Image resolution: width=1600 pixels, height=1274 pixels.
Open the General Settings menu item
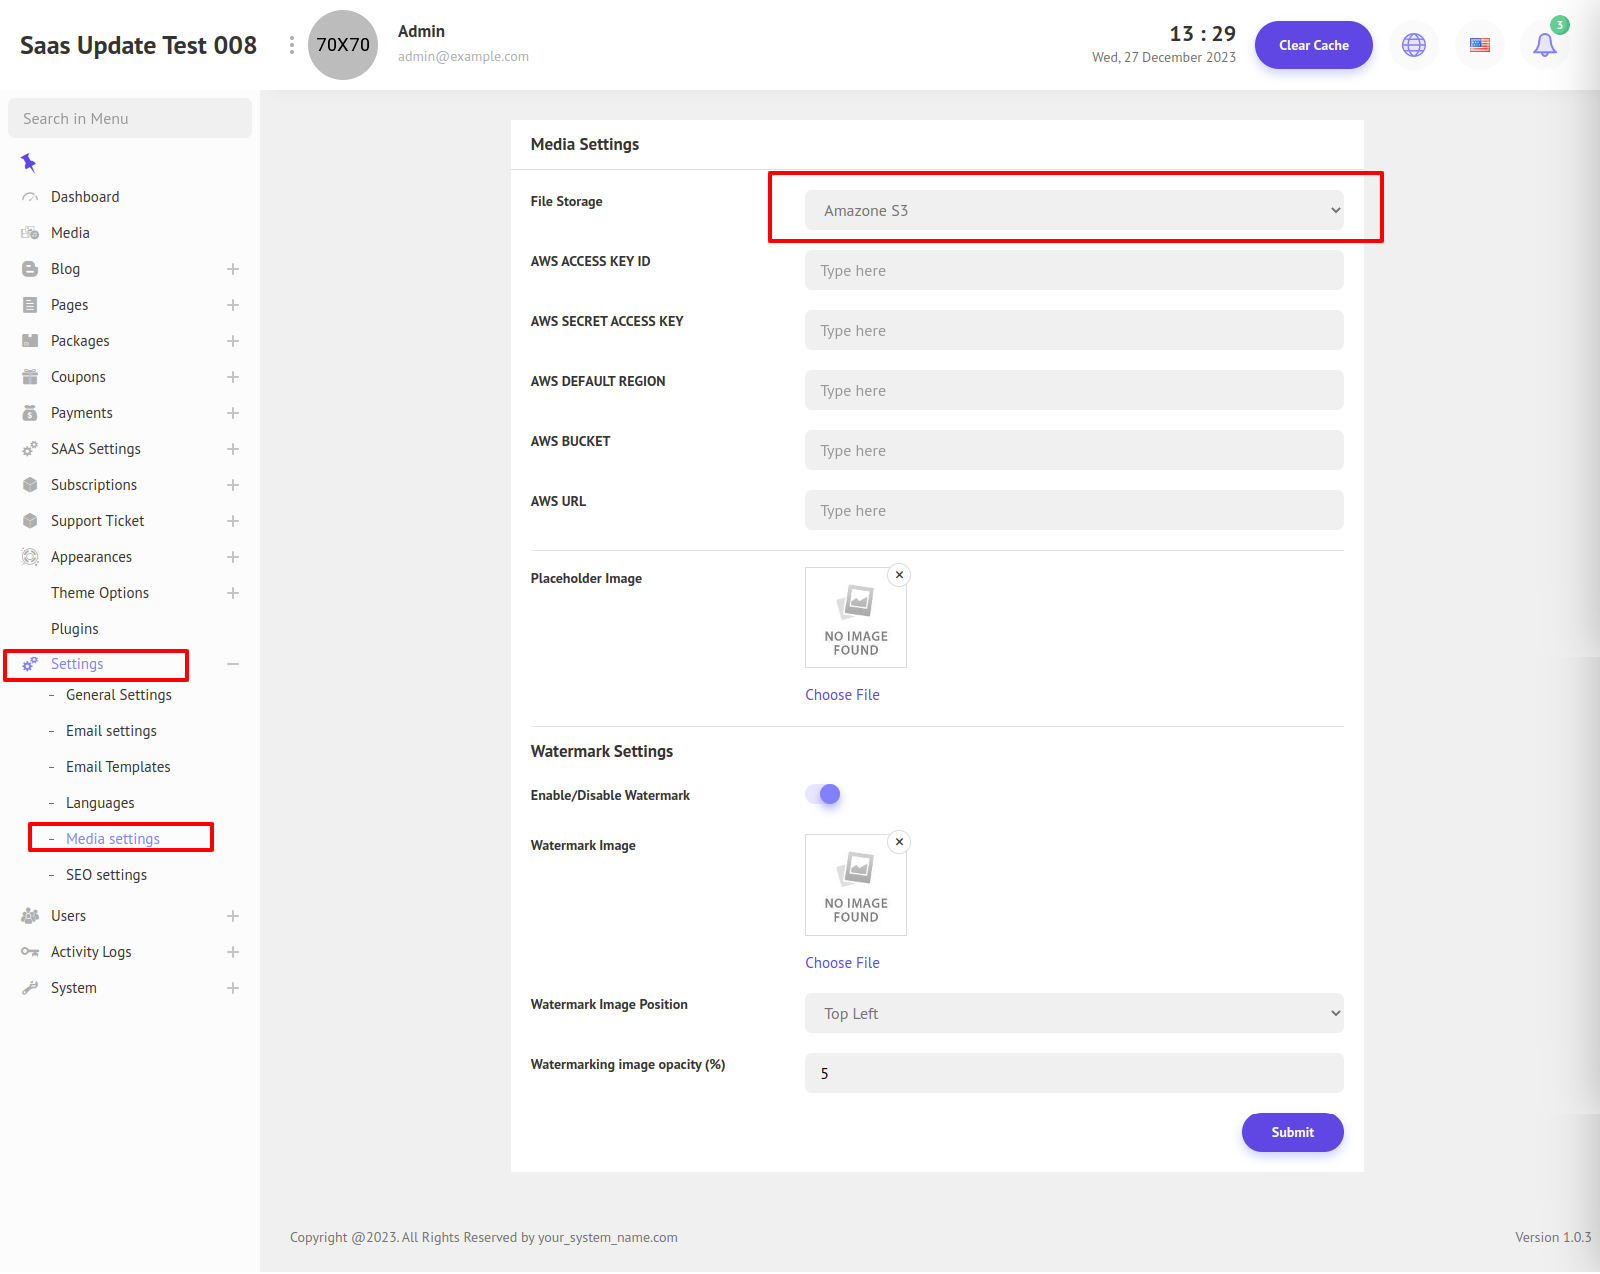click(118, 695)
